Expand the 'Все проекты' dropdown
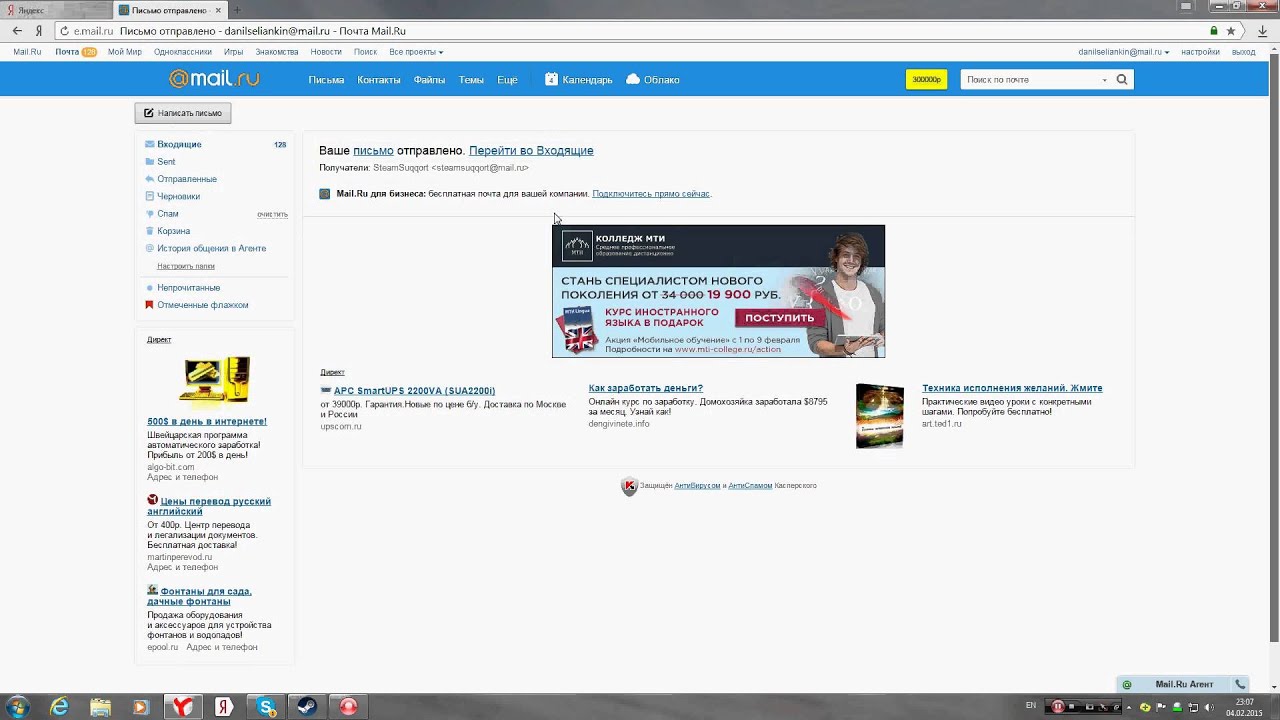 coord(416,51)
